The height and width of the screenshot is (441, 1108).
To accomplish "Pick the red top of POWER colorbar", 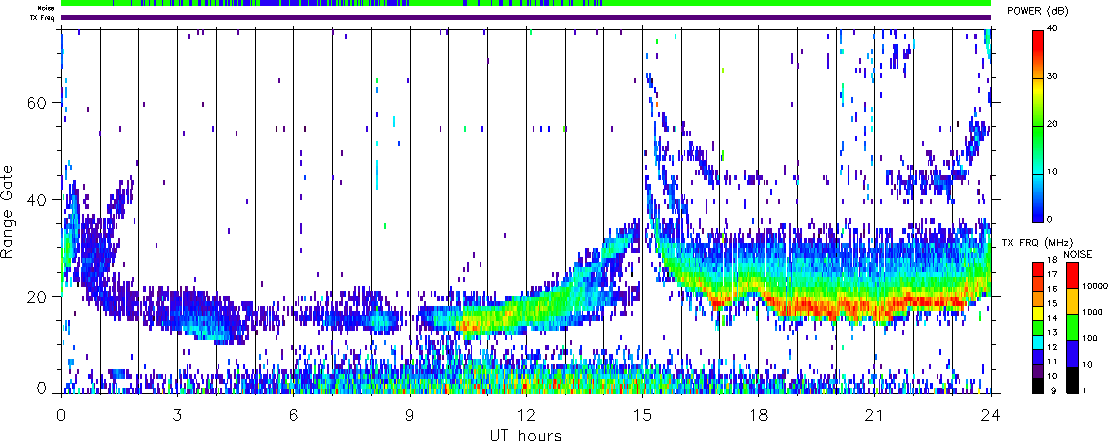I will 1039,42.
